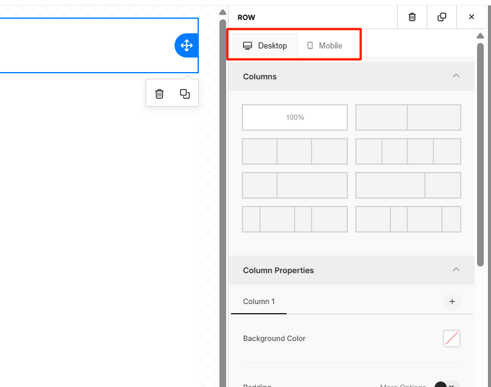Viewport: 491px width, 387px height.
Task: Click the properties panel scrollbar thumb
Action: tap(480, 154)
